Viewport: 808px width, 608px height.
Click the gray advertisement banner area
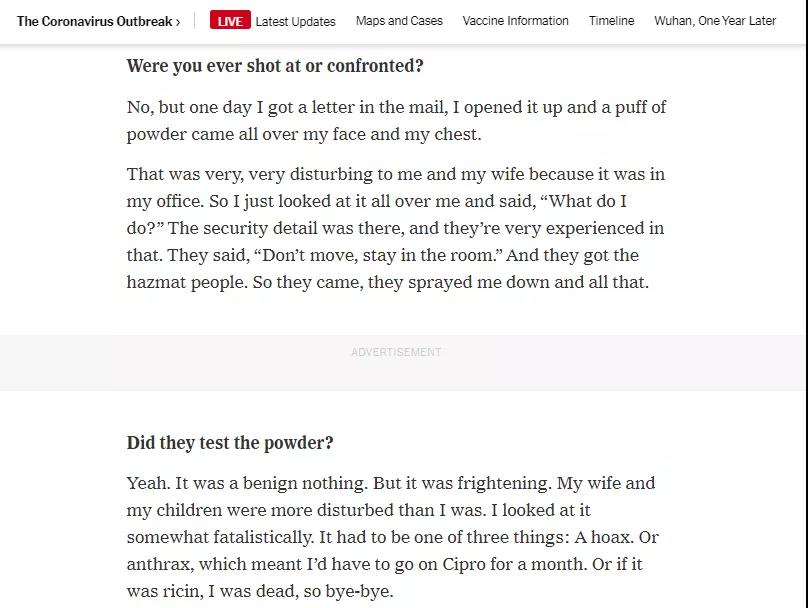point(600,364)
